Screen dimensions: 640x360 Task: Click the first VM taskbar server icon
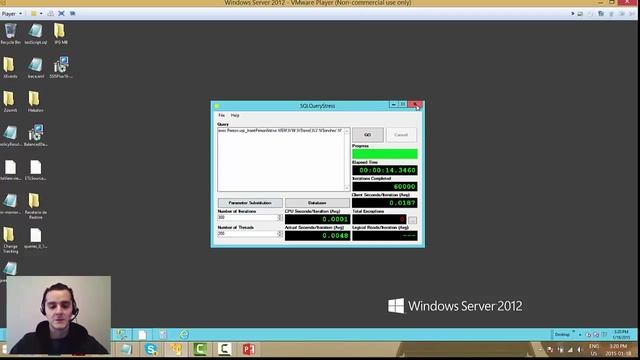(x=122, y=335)
